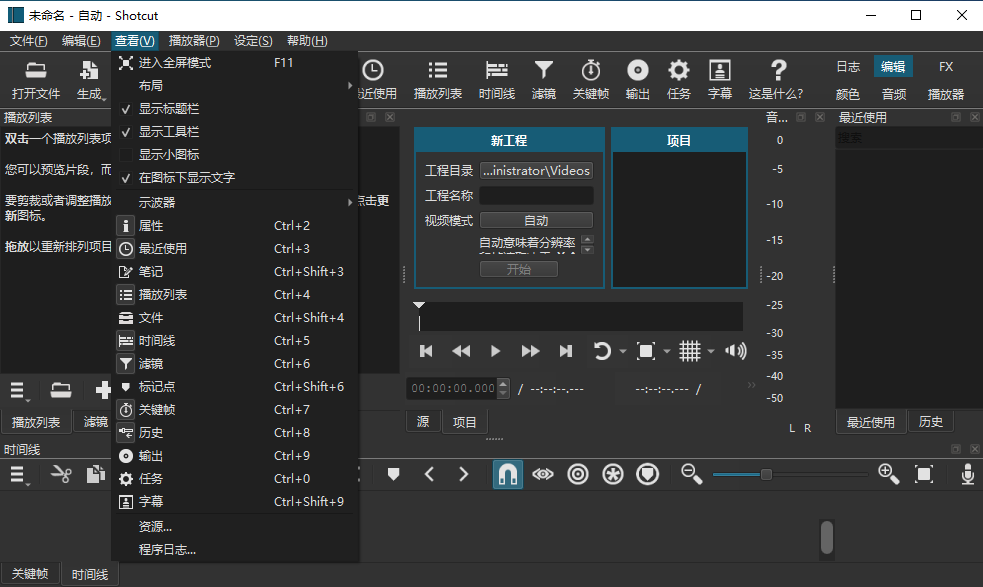The height and width of the screenshot is (587, 983).
Task: Select 进入全屏模式 from the View menu
Action: coord(235,63)
